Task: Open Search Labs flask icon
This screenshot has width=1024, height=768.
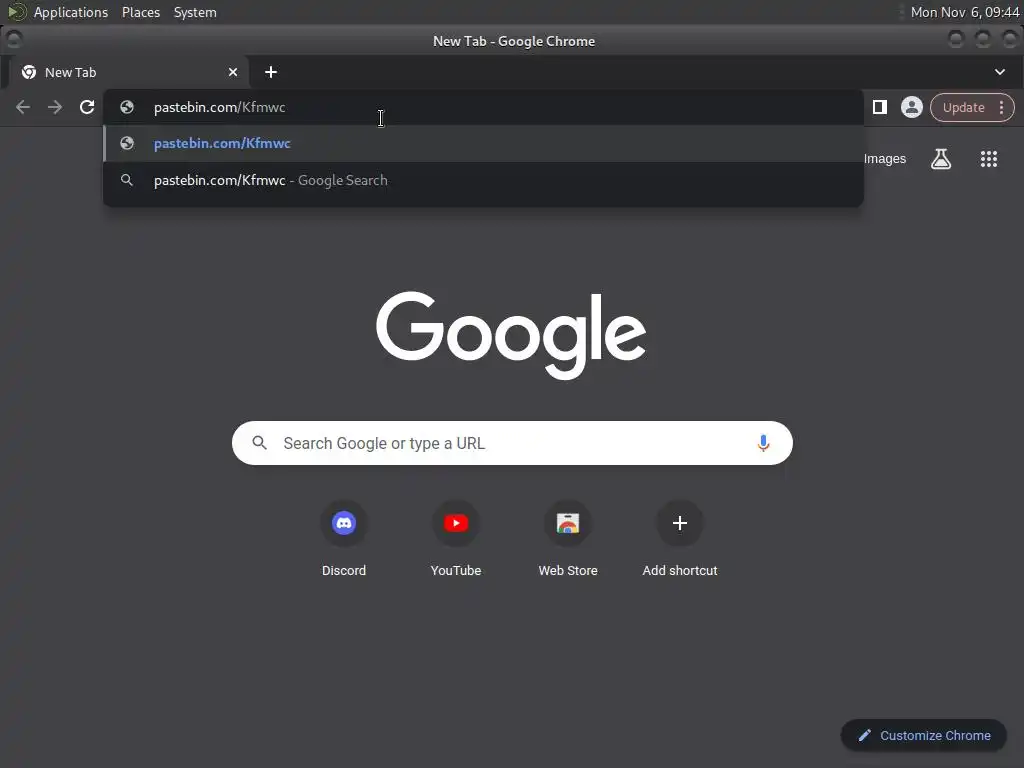Action: point(940,159)
